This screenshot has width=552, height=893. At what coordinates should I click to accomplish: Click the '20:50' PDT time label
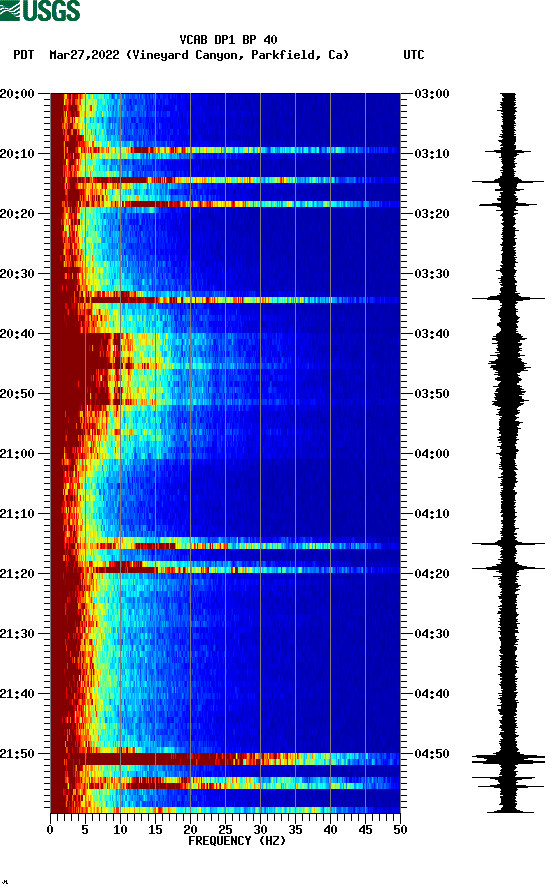click(x=17, y=394)
